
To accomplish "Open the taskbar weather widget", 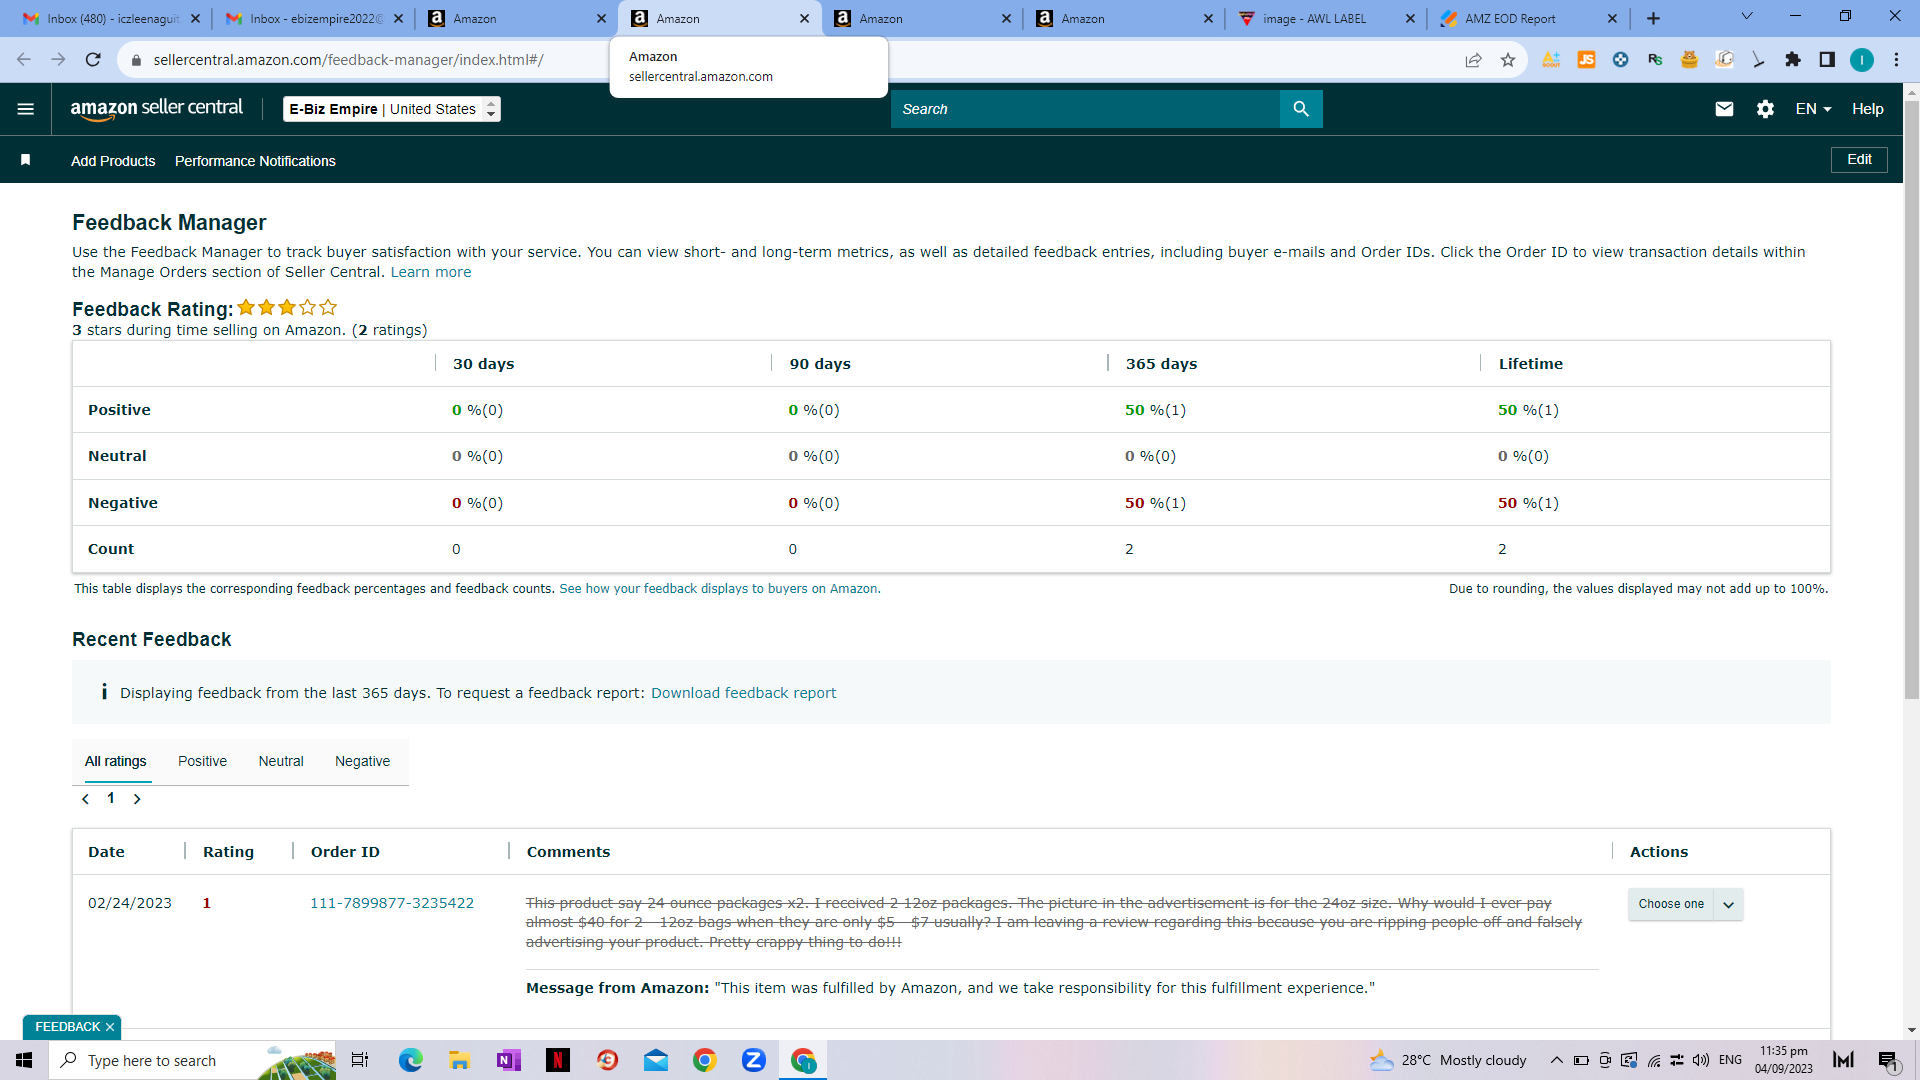I will point(1448,1060).
